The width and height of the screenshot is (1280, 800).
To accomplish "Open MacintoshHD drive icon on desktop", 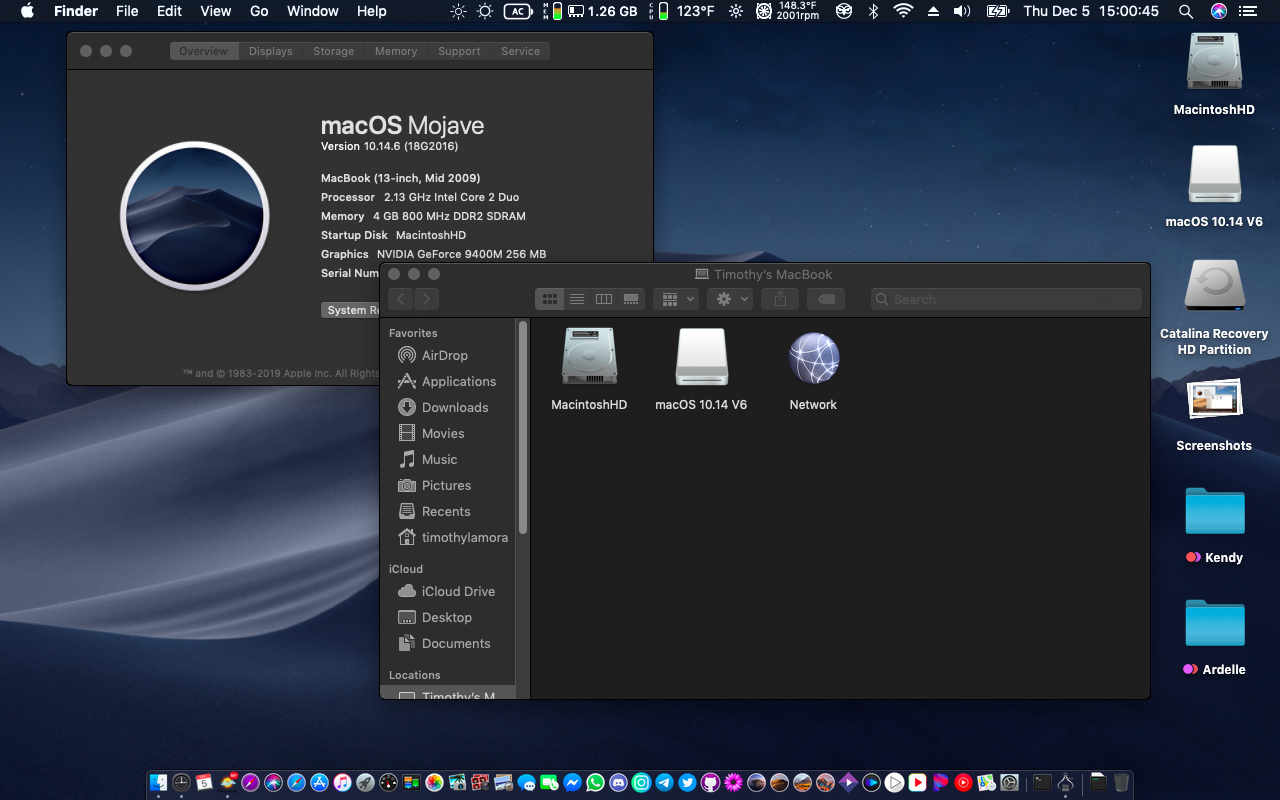I will click(1214, 62).
